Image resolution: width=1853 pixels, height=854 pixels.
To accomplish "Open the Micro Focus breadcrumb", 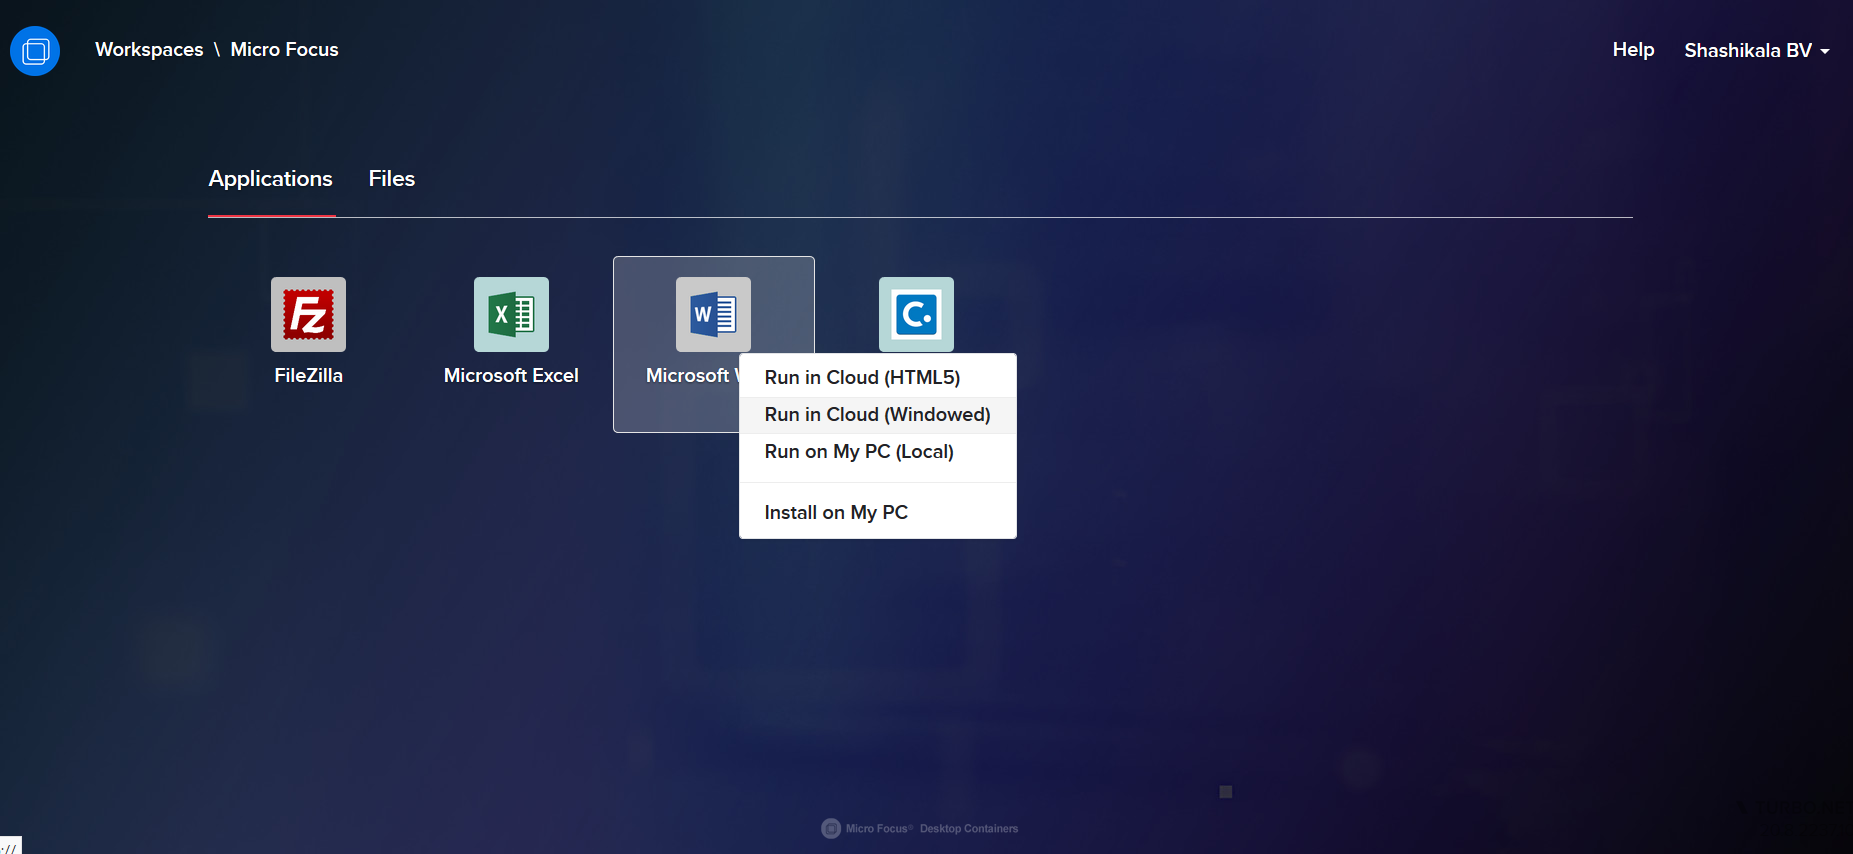I will pyautogui.click(x=285, y=50).
